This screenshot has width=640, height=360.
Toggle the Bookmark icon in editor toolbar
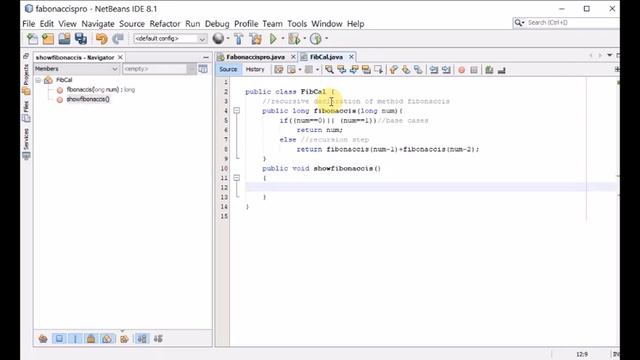point(418,70)
